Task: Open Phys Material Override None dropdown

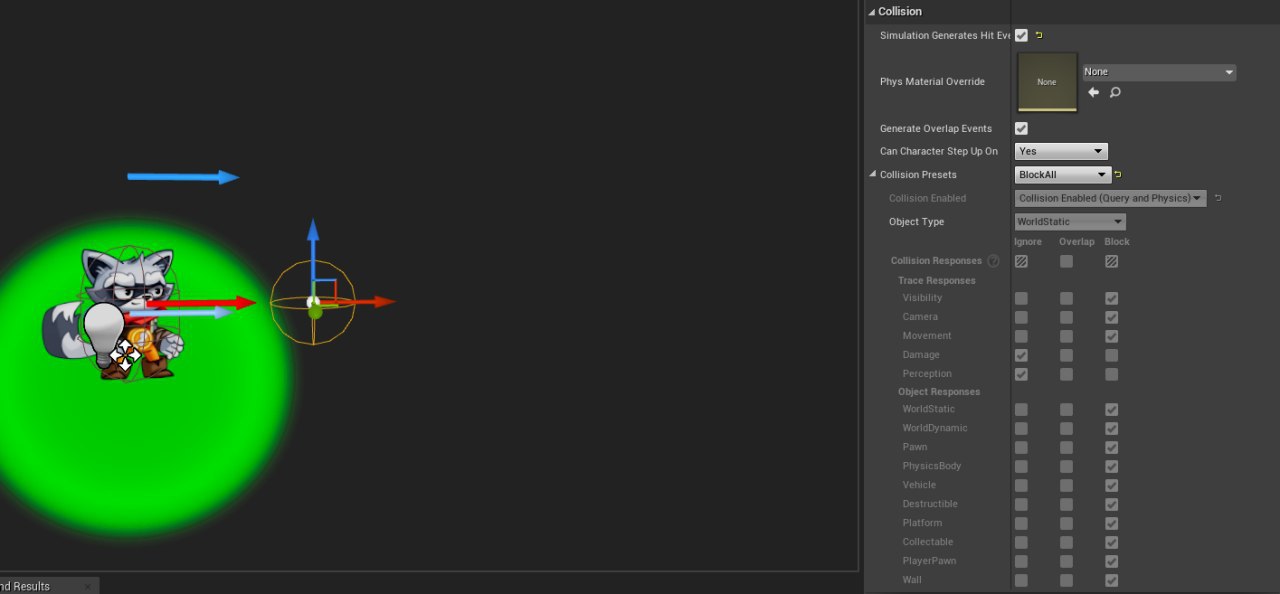Action: click(1159, 72)
